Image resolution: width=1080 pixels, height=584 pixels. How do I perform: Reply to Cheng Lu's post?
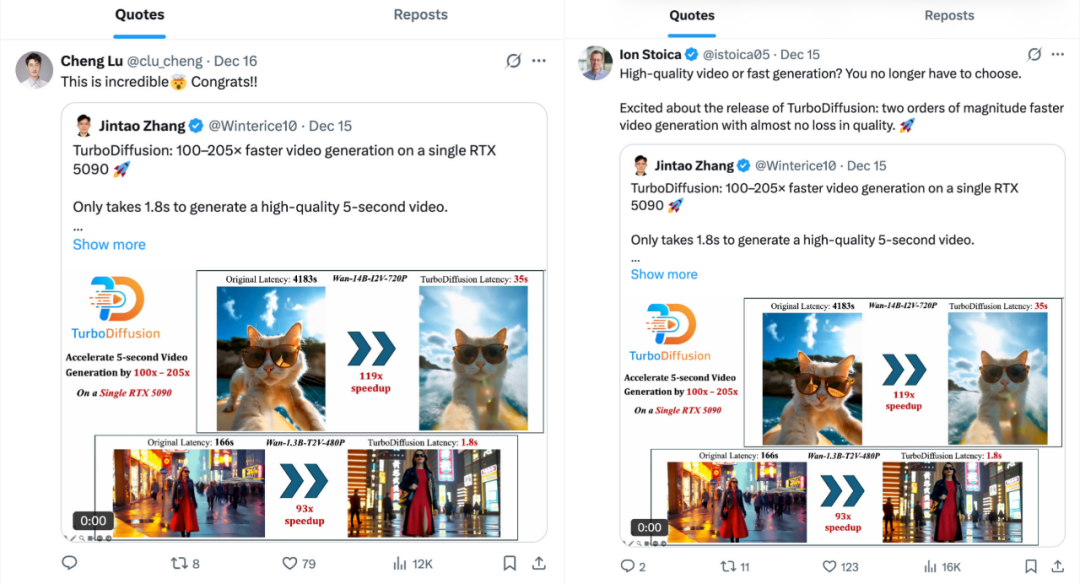click(70, 563)
